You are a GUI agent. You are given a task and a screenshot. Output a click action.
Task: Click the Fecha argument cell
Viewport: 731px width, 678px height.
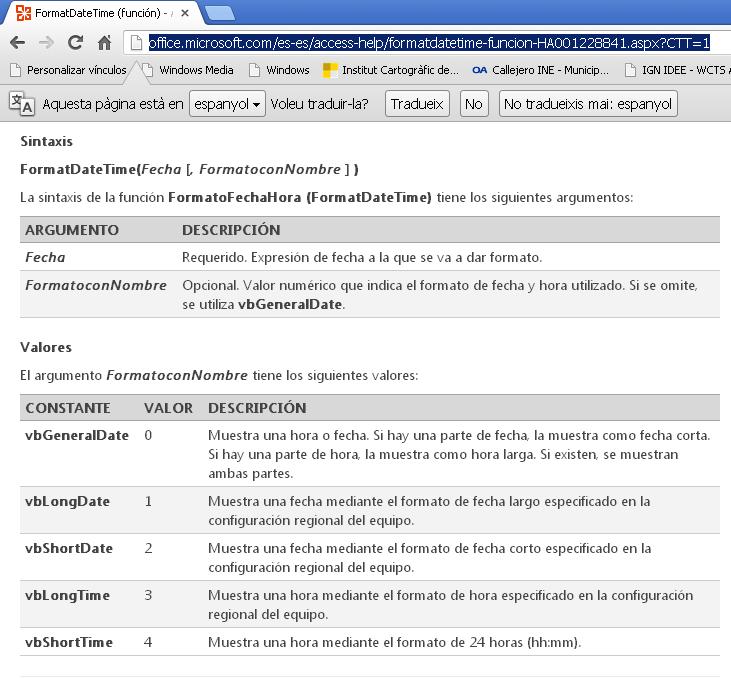[45, 257]
